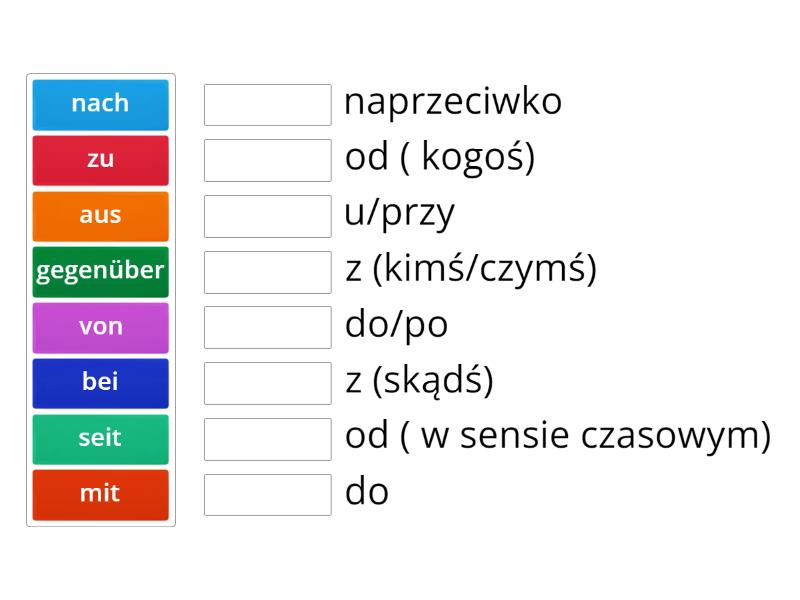The height and width of the screenshot is (600, 800).
Task: Select the blue 'nach' word tile
Action: coord(100,103)
